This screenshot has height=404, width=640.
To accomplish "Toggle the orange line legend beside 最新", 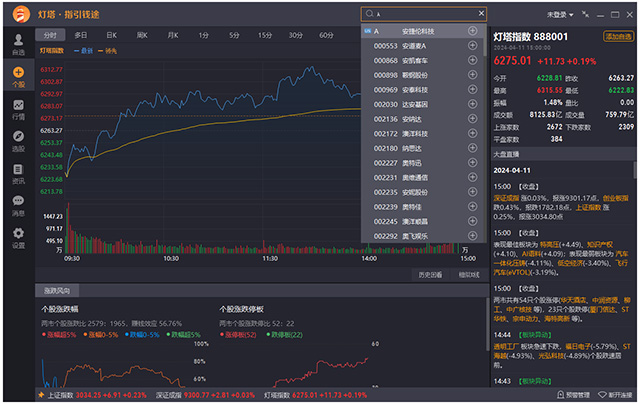I will coord(107,51).
